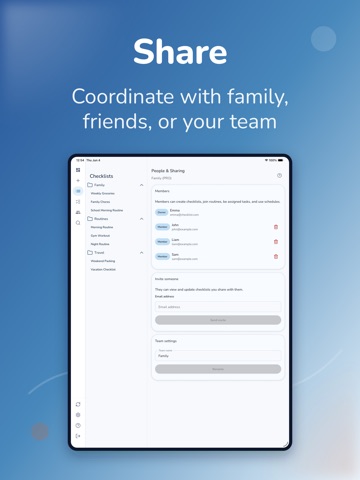Remove member Sam with trash icon
This screenshot has width=360, height=480.
276,257
